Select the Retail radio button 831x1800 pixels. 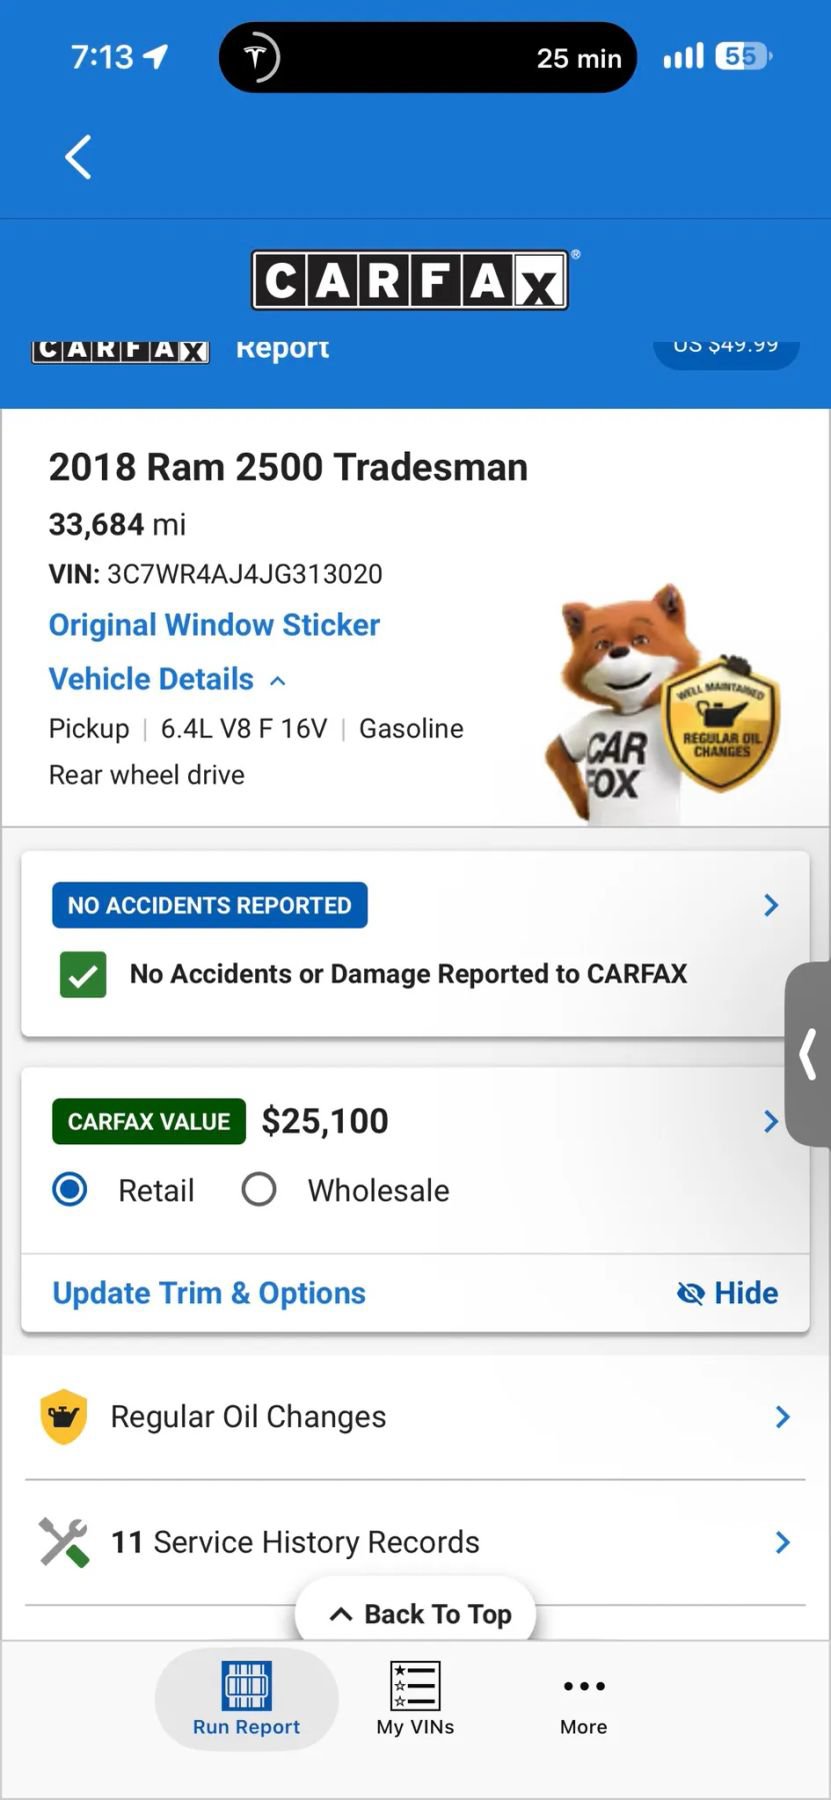click(70, 1190)
